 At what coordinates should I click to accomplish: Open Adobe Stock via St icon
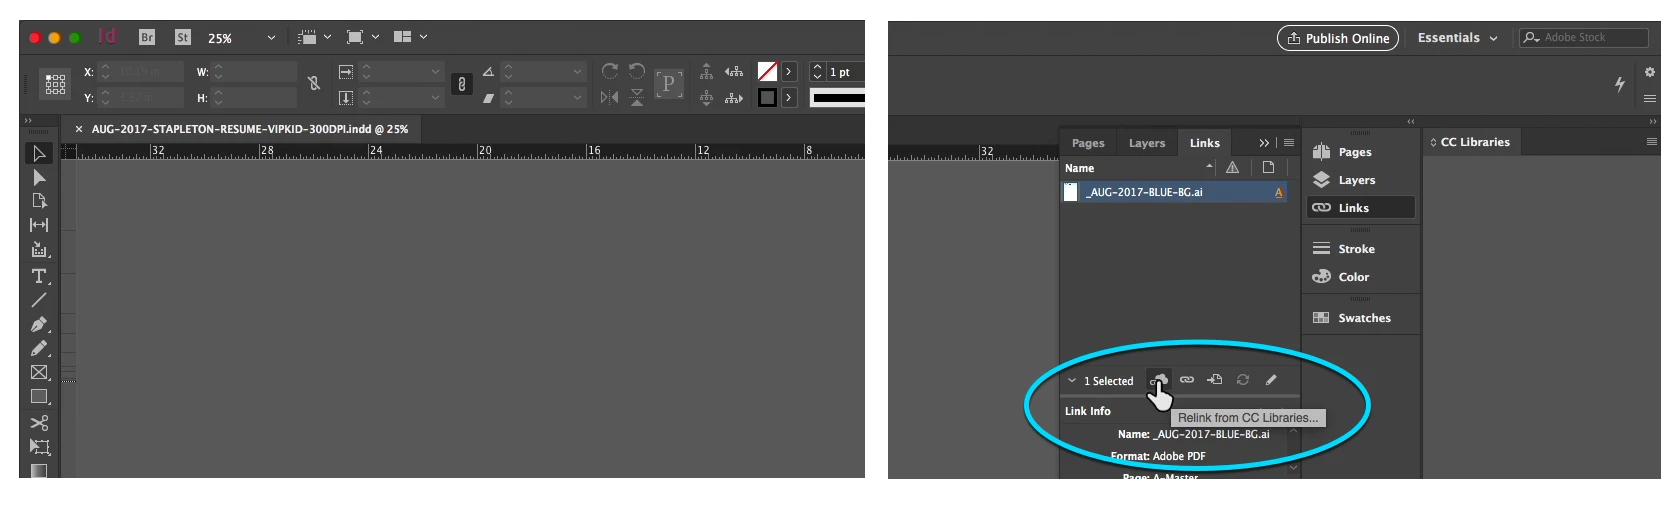click(x=182, y=37)
